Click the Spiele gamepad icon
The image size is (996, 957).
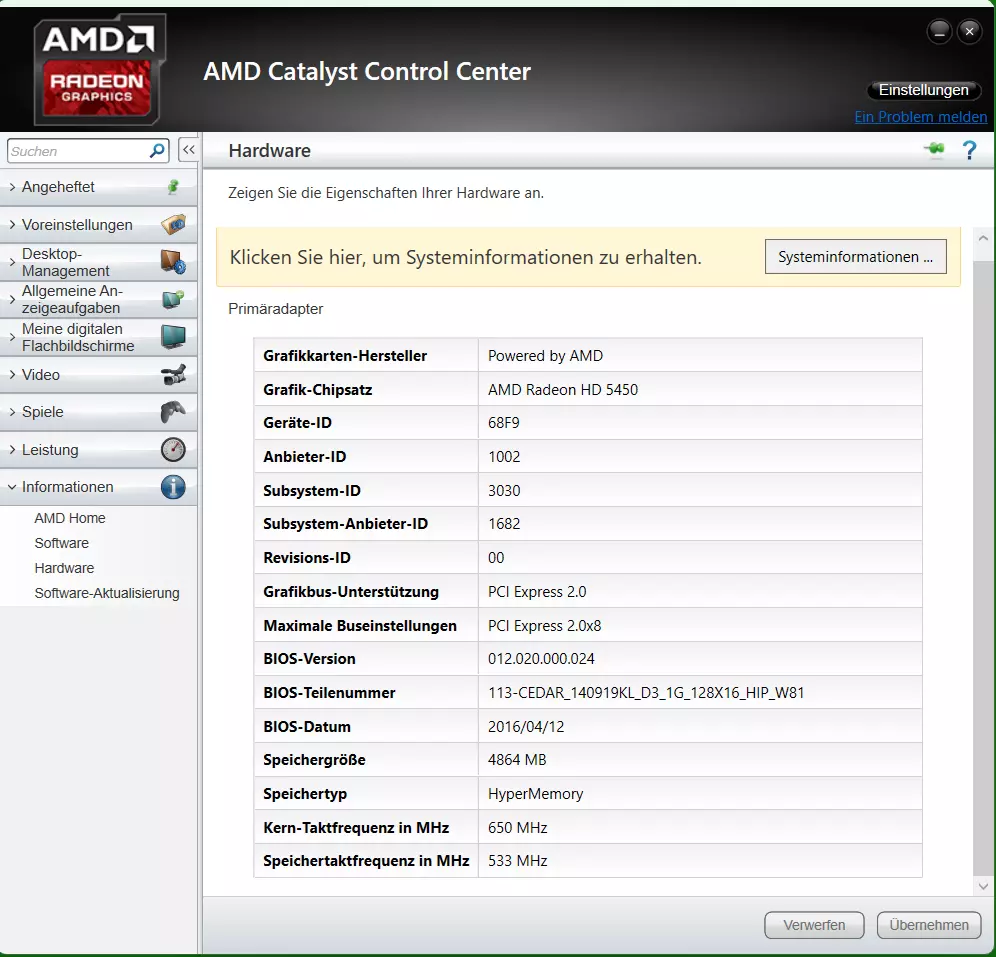tap(173, 412)
